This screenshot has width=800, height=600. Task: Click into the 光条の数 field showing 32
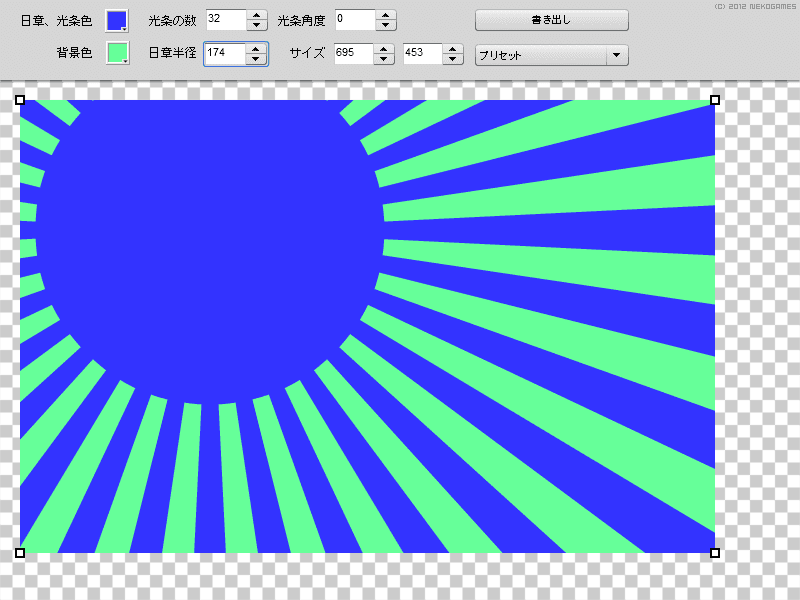[226, 20]
